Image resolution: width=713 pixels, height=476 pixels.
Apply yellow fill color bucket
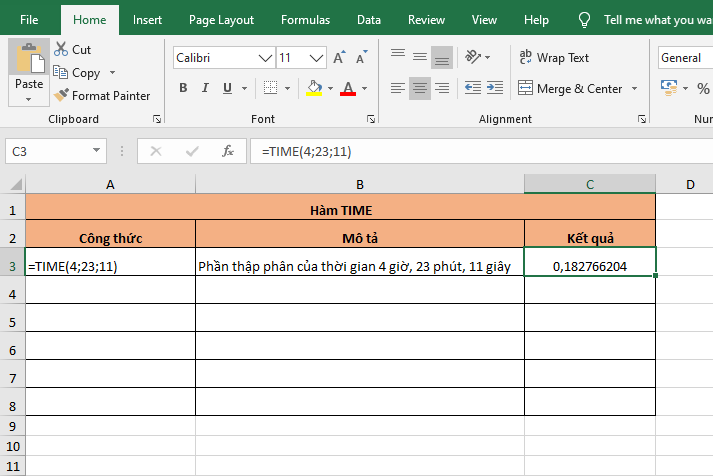pos(314,88)
